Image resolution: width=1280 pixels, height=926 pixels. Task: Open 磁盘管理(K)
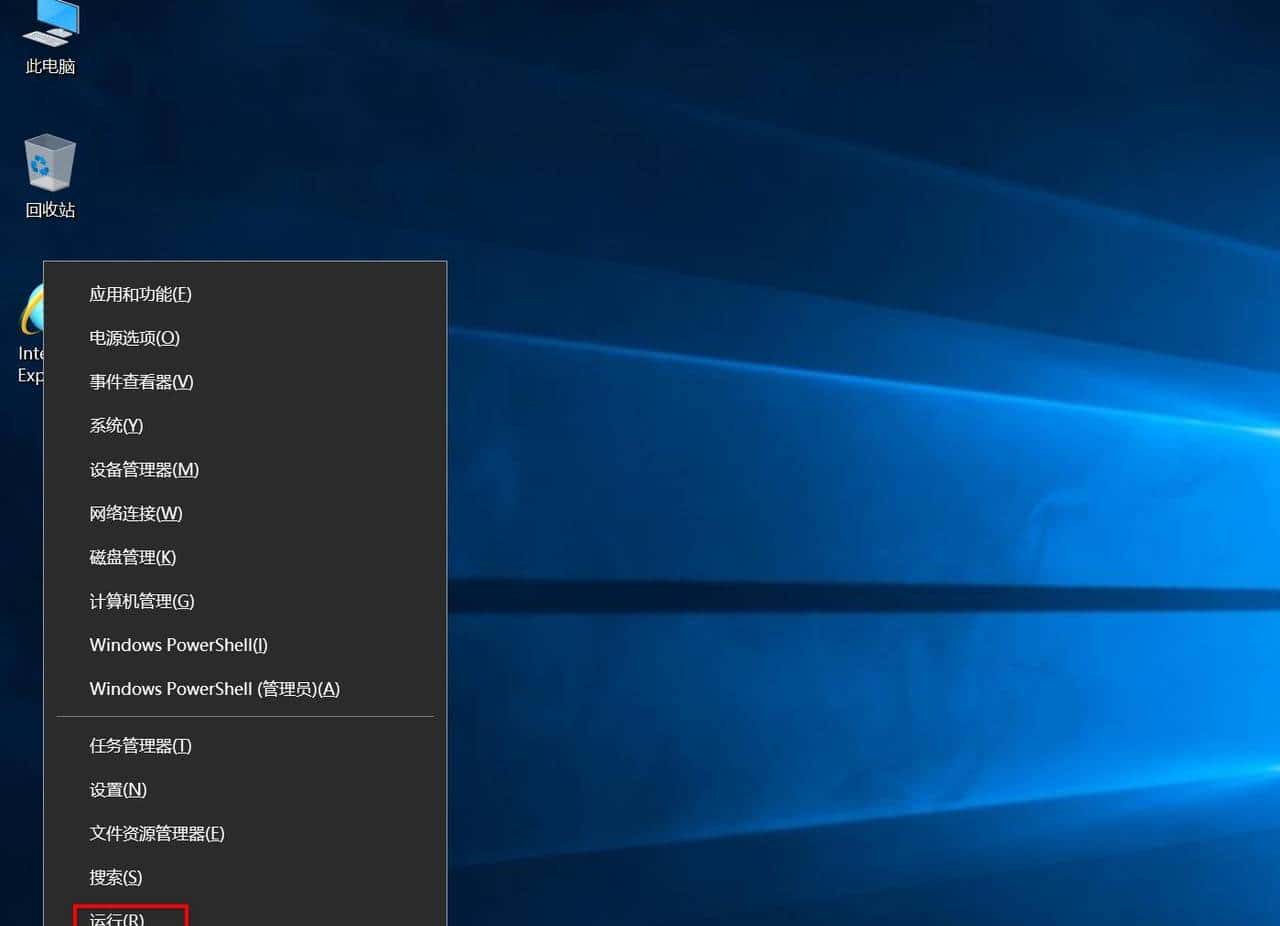[131, 557]
